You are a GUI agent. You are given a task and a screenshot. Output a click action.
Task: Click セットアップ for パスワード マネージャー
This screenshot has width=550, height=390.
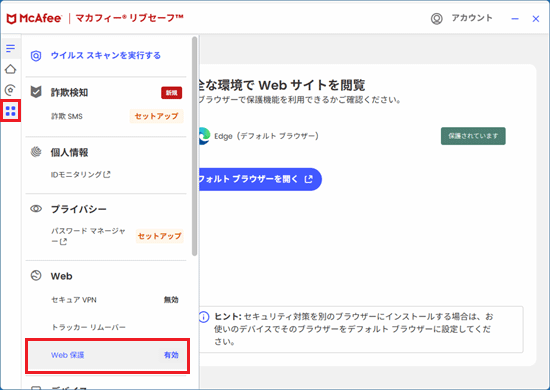tap(160, 236)
